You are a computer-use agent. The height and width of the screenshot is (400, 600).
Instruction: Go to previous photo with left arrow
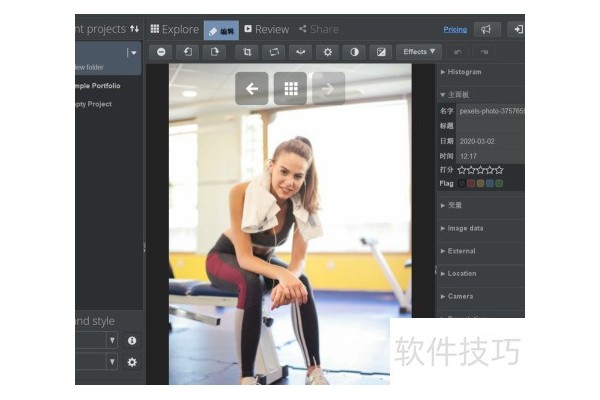pos(251,88)
